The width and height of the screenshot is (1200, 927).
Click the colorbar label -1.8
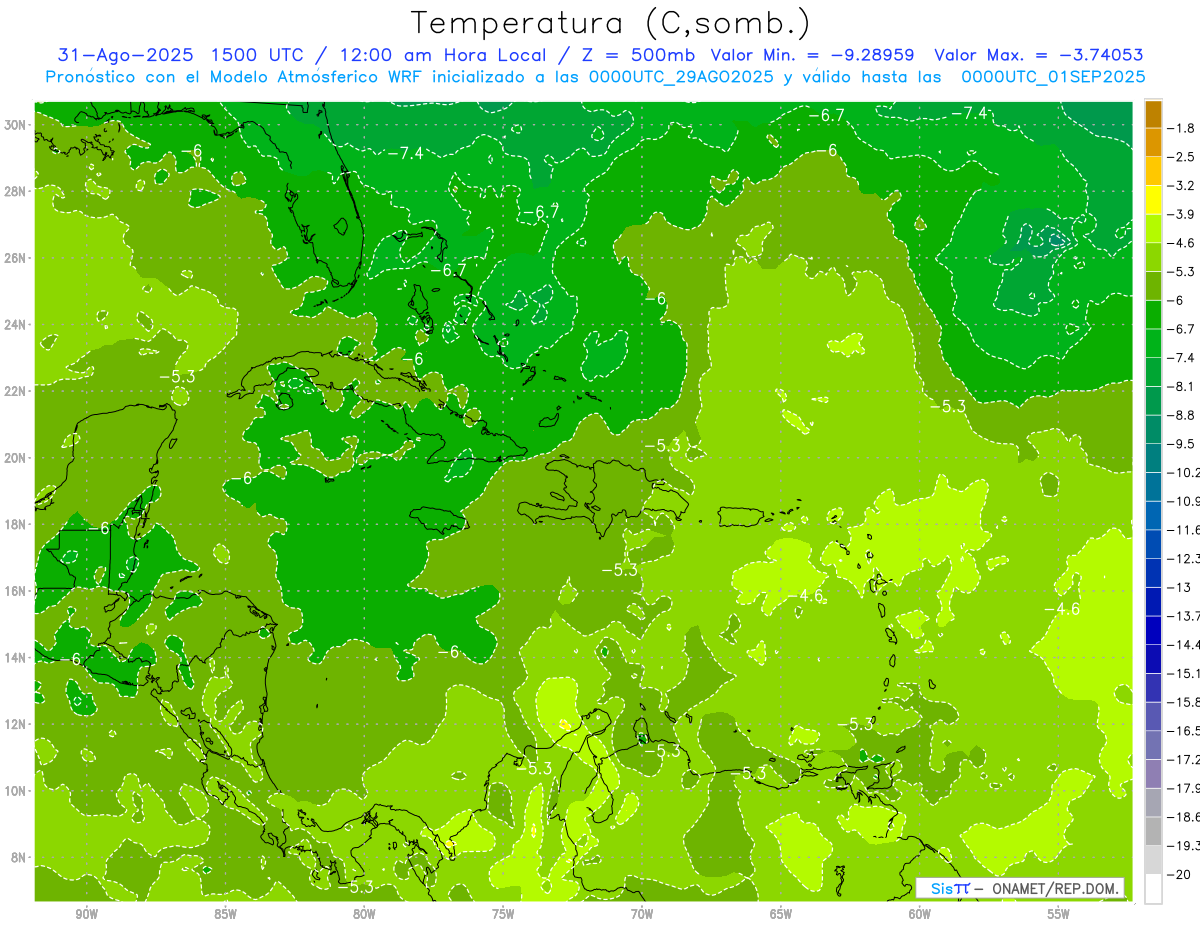tap(1181, 128)
